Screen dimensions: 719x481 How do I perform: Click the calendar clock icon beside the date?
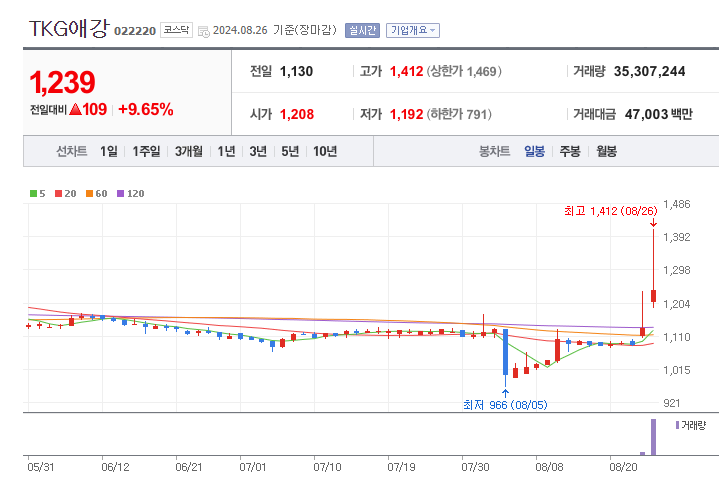pos(204,31)
